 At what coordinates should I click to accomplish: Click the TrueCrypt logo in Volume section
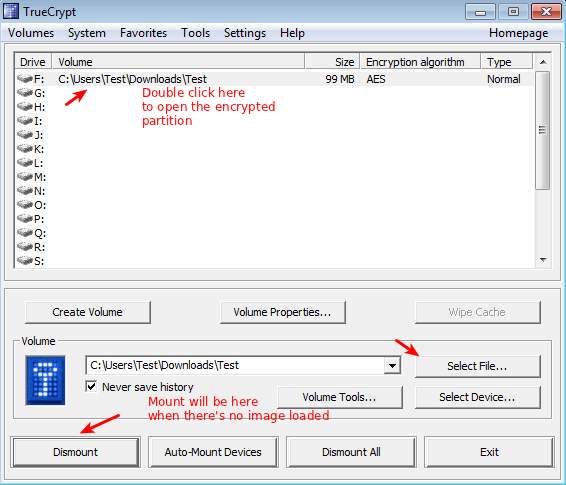click(45, 380)
